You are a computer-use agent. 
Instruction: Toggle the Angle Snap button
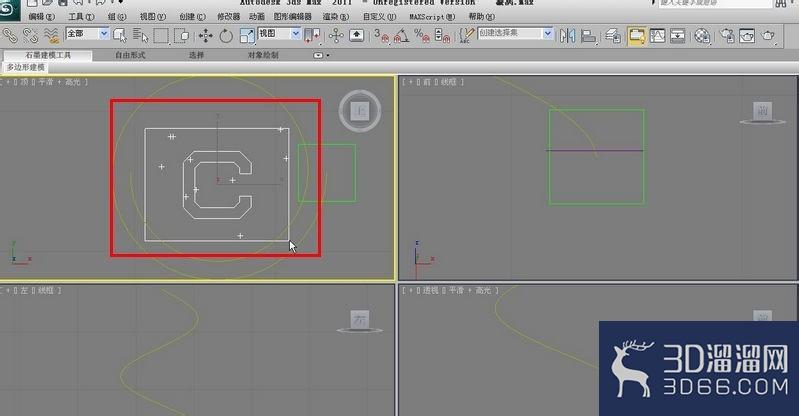[402, 35]
